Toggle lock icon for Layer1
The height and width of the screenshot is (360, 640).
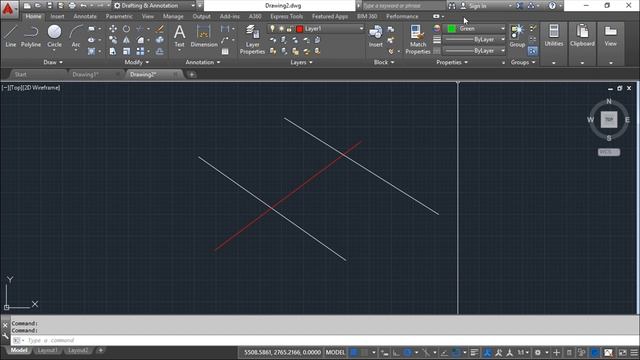click(289, 29)
